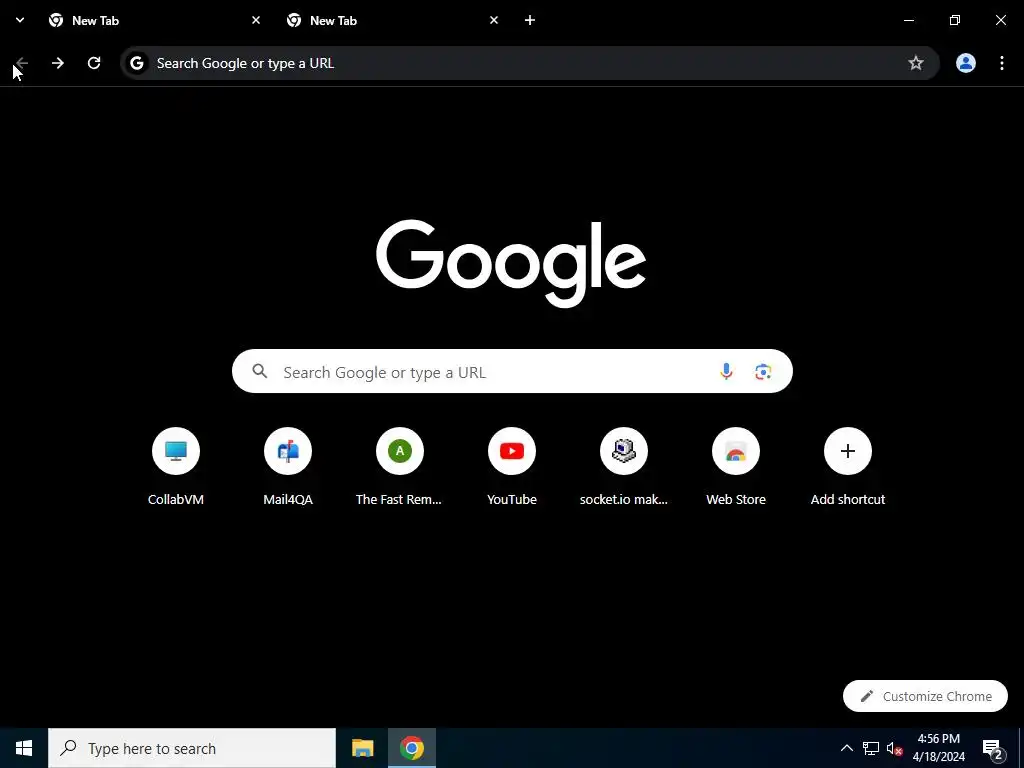Restore down the Chrome window
The width and height of the screenshot is (1024, 768).
[955, 20]
